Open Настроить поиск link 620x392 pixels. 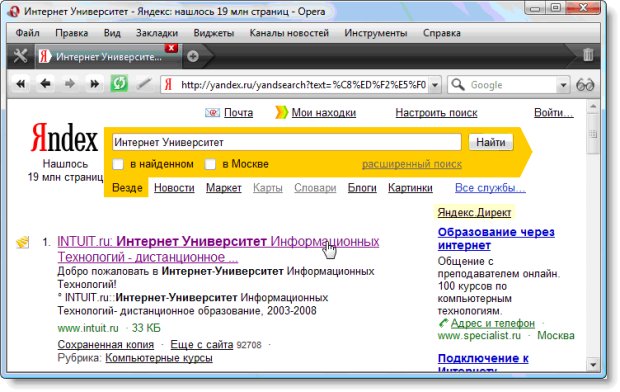[x=436, y=113]
